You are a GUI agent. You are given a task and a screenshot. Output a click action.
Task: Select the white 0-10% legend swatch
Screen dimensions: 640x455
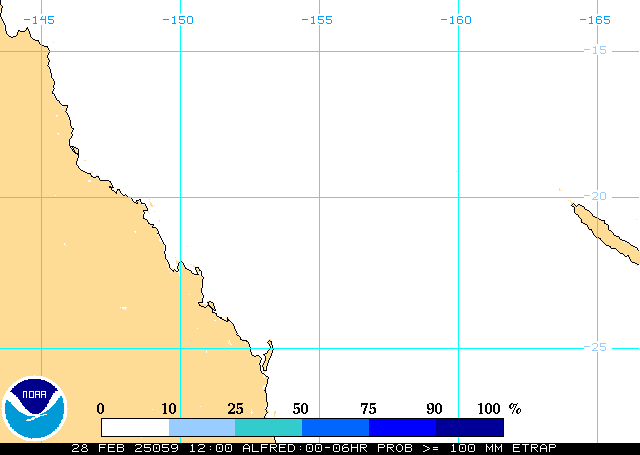[135, 428]
